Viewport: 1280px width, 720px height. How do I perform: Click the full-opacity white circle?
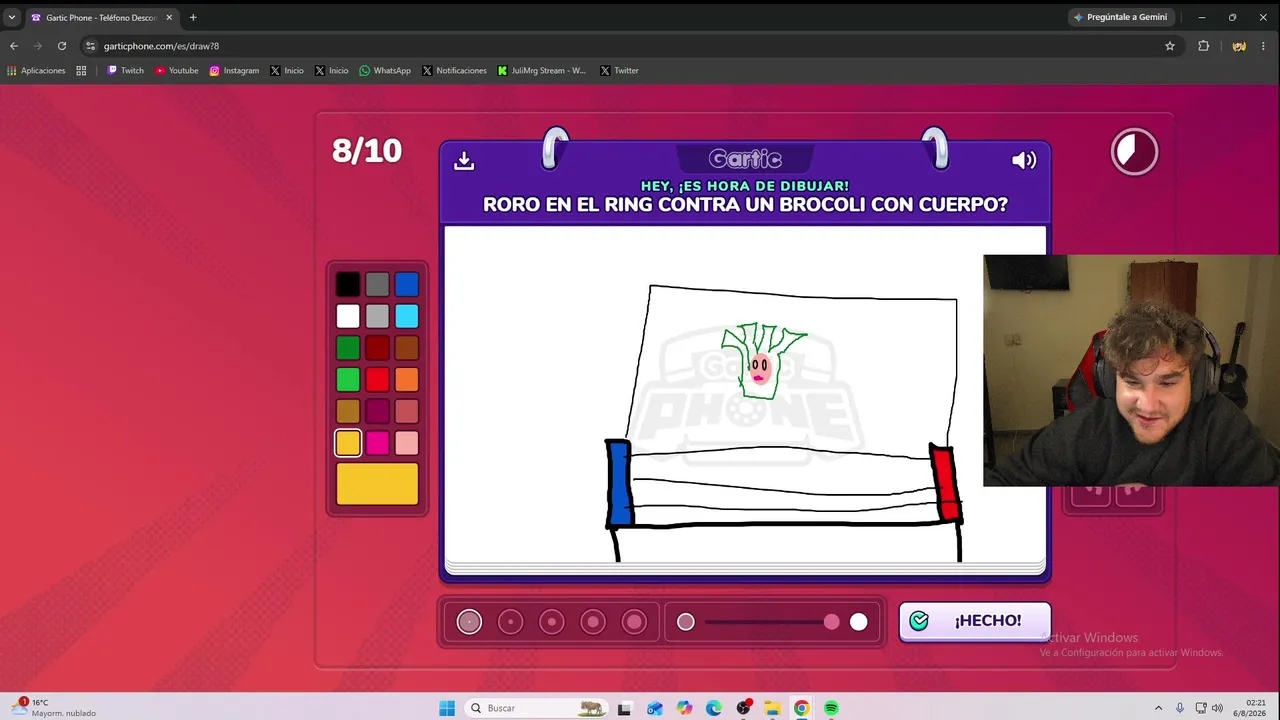coord(859,622)
